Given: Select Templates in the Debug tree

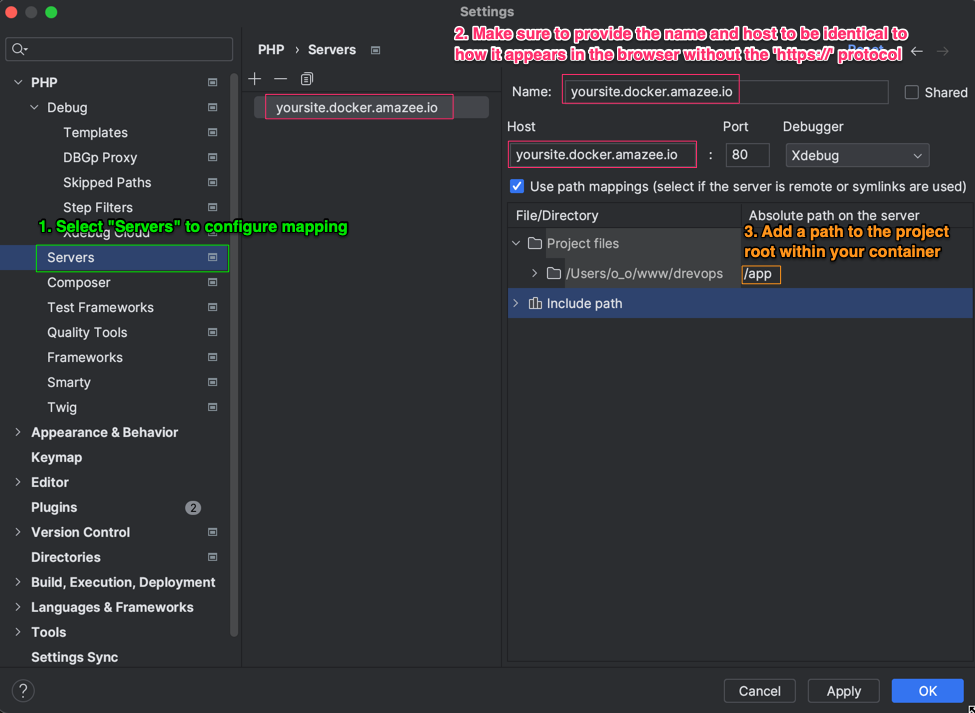Looking at the screenshot, I should [x=96, y=132].
